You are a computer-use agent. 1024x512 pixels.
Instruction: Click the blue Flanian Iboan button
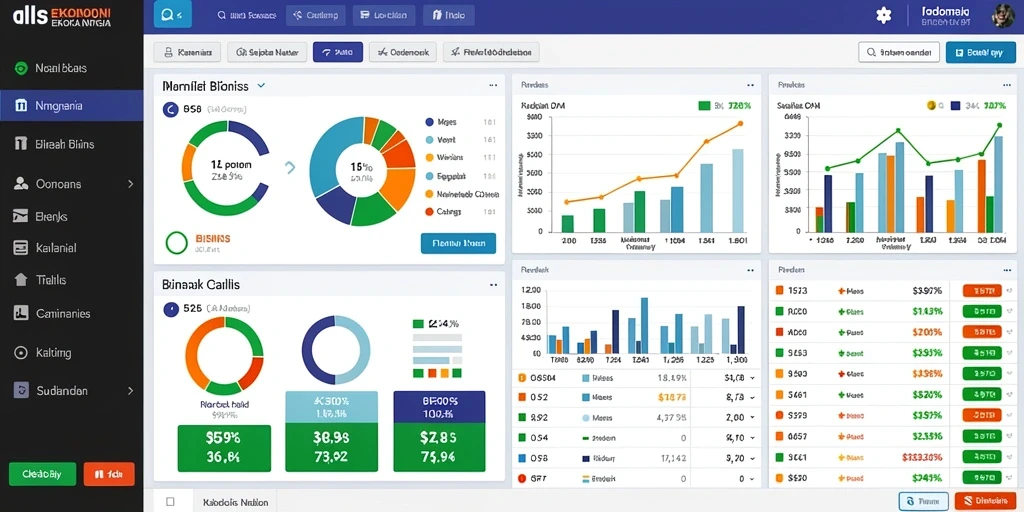(458, 243)
